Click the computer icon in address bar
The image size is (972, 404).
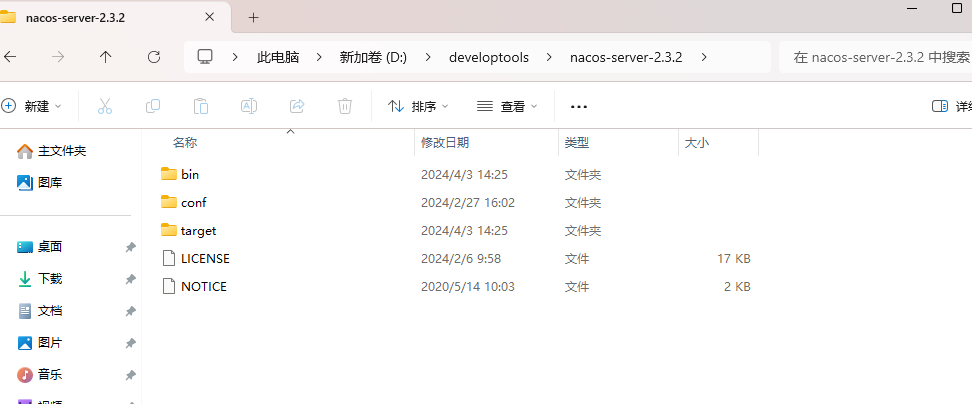[x=205, y=57]
